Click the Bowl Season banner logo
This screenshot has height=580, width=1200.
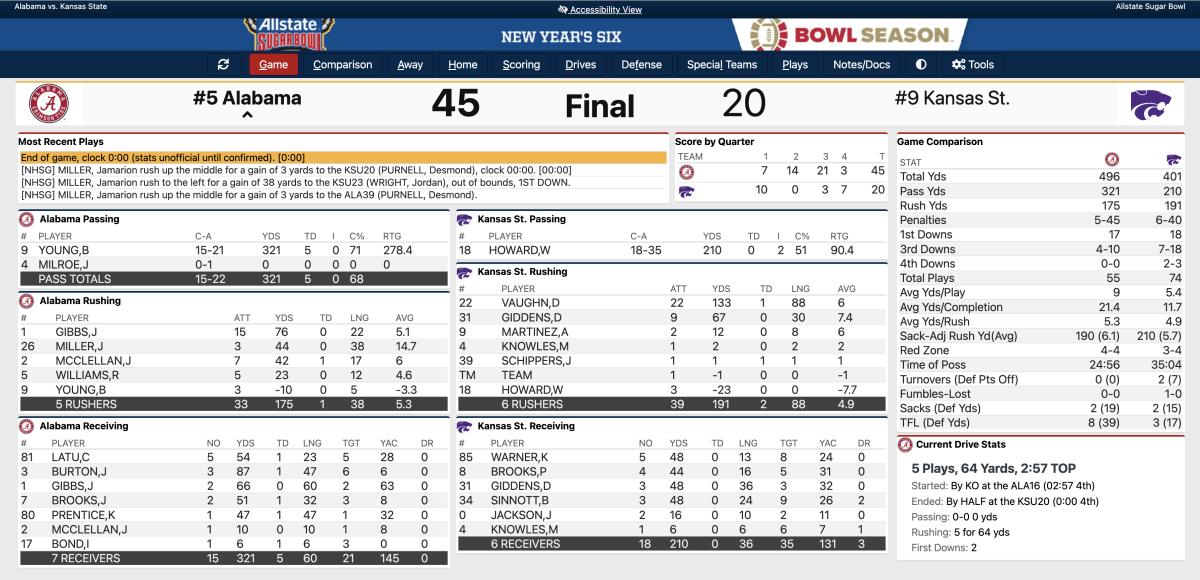tap(854, 33)
